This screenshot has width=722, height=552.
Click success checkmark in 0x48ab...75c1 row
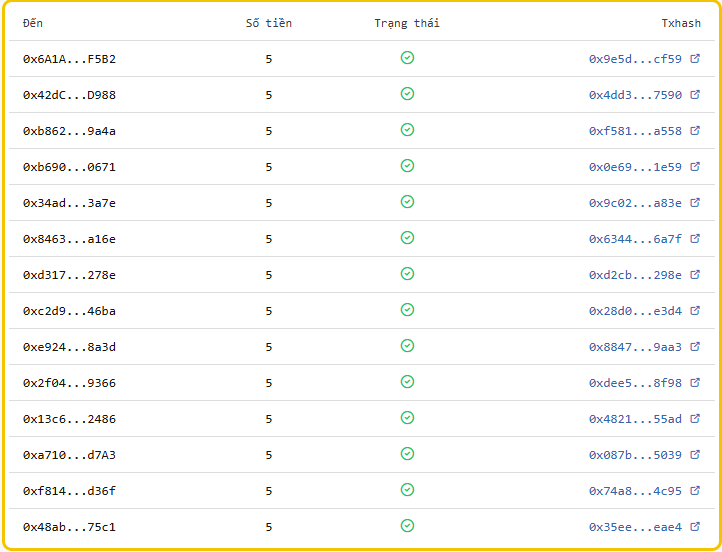click(x=407, y=525)
